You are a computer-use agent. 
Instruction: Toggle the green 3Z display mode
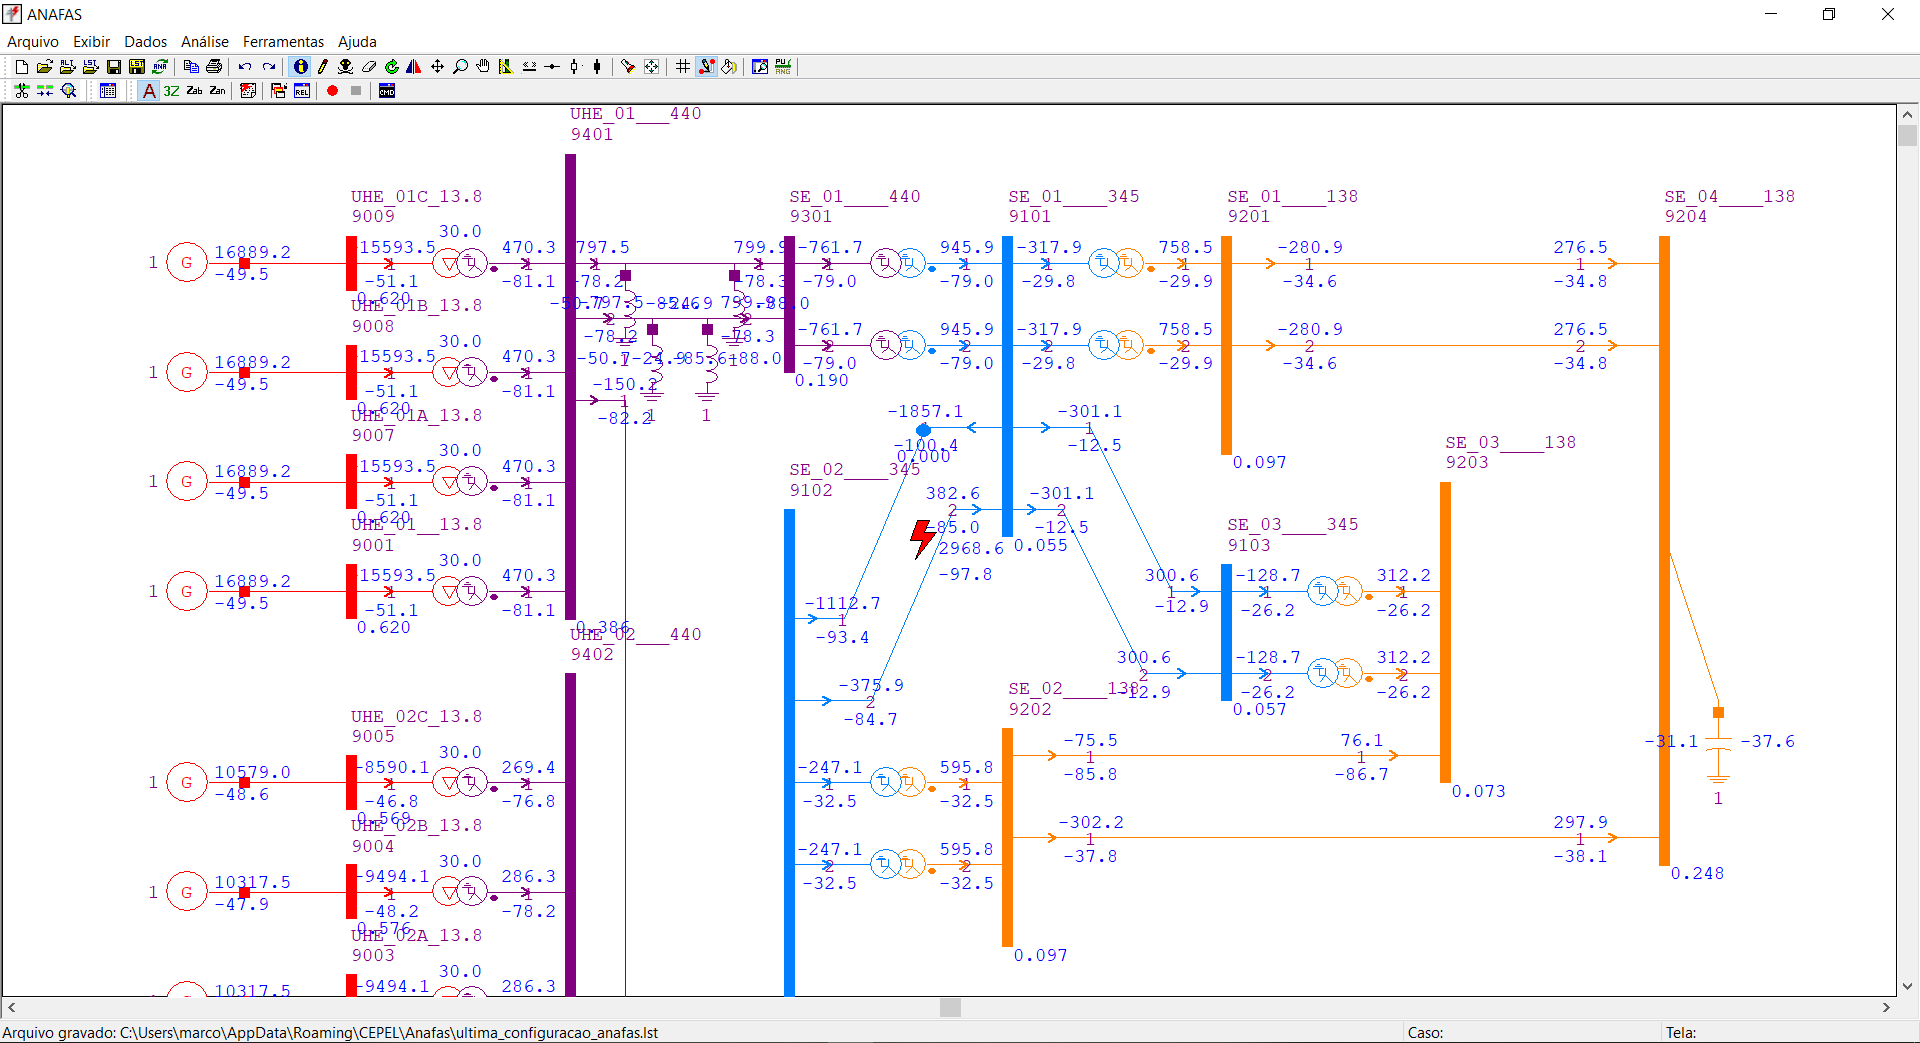(171, 91)
